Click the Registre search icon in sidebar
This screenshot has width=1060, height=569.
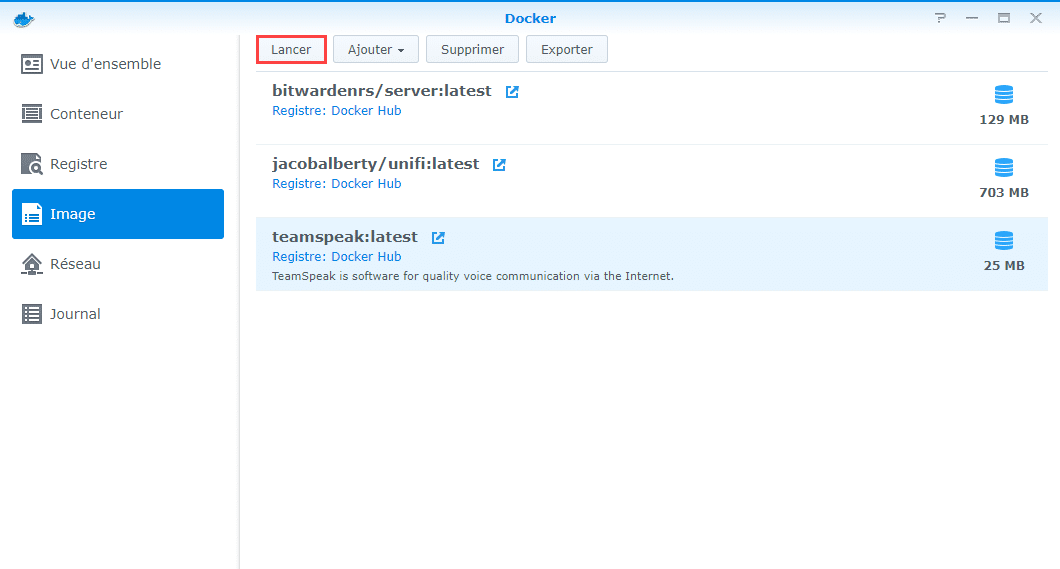click(32, 164)
